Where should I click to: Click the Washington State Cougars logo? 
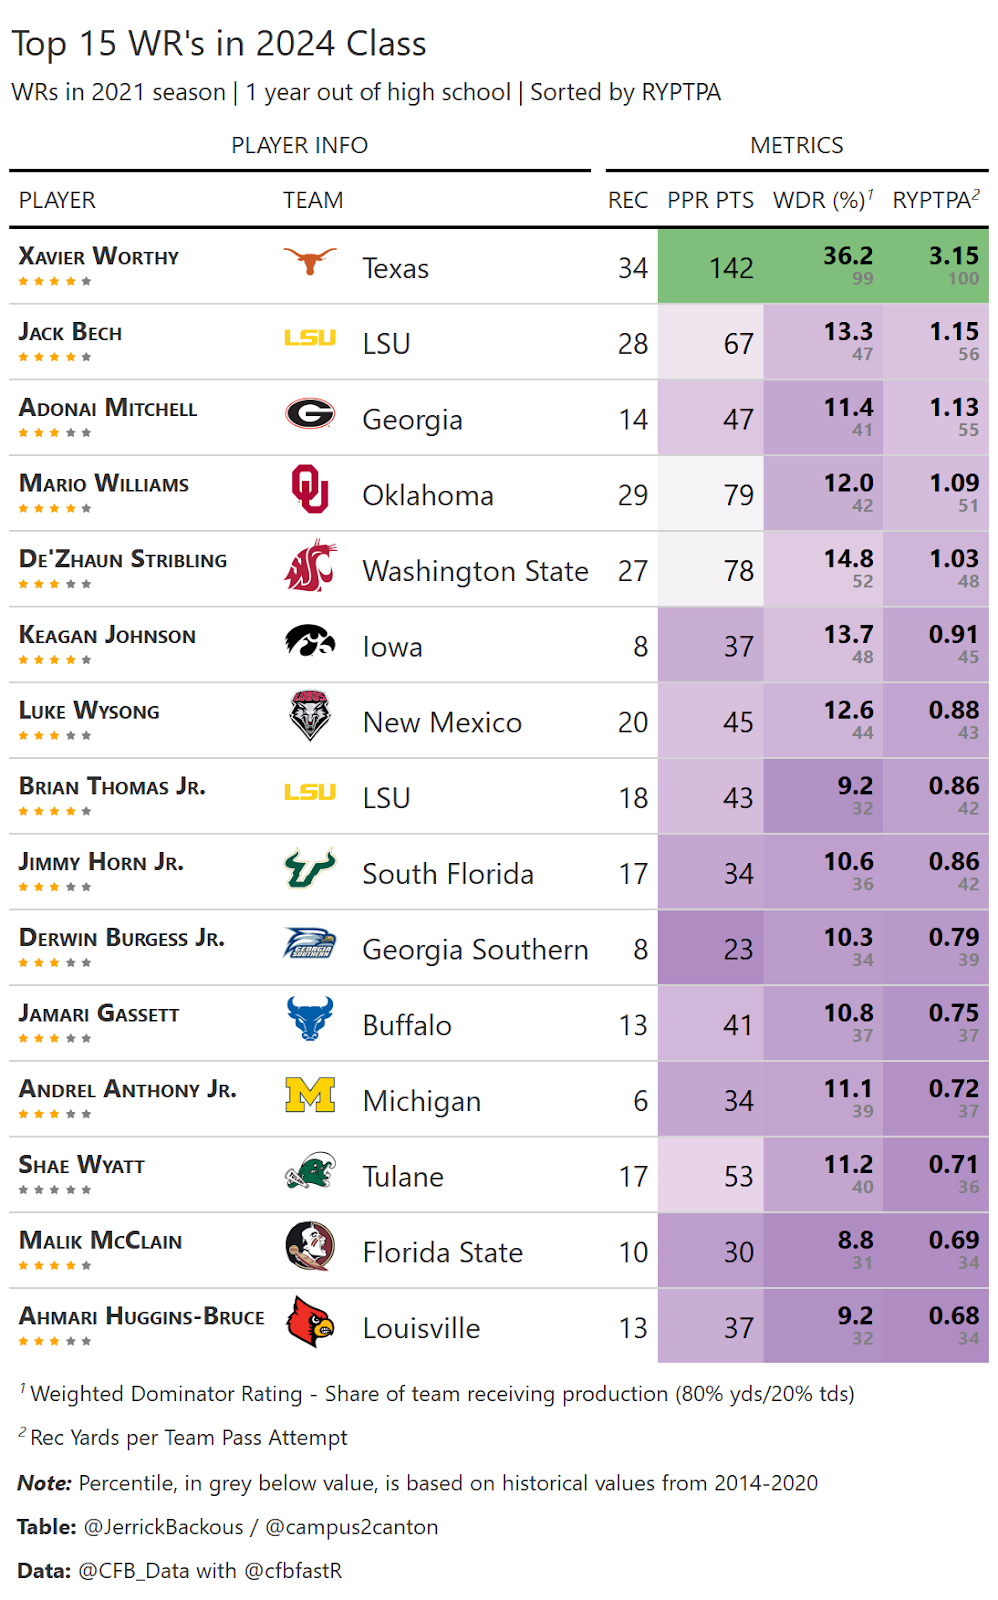coord(310,566)
